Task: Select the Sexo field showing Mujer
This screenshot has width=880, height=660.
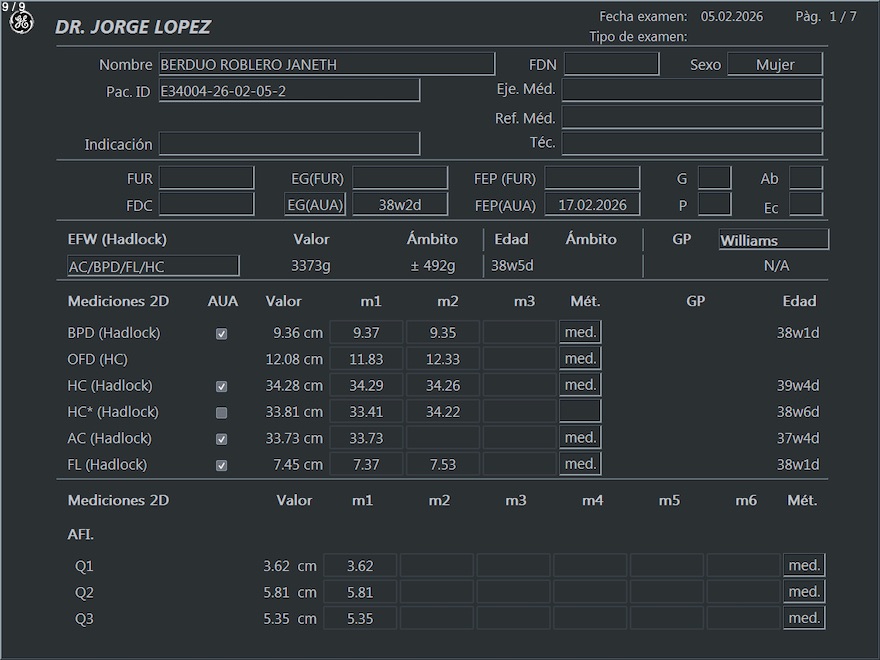Action: (x=774, y=65)
